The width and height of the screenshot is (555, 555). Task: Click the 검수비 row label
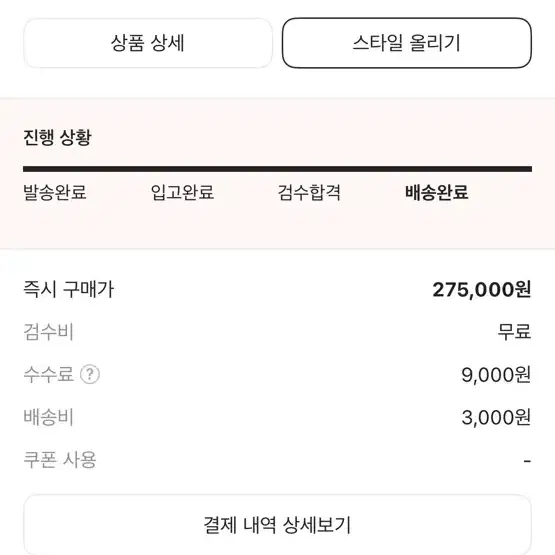48,332
